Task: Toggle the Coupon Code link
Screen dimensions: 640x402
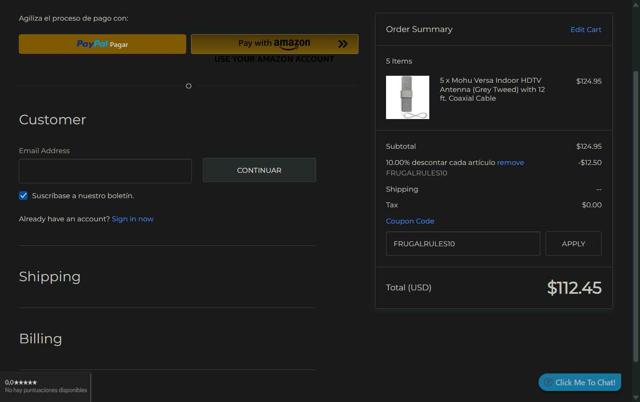Action: (x=410, y=221)
